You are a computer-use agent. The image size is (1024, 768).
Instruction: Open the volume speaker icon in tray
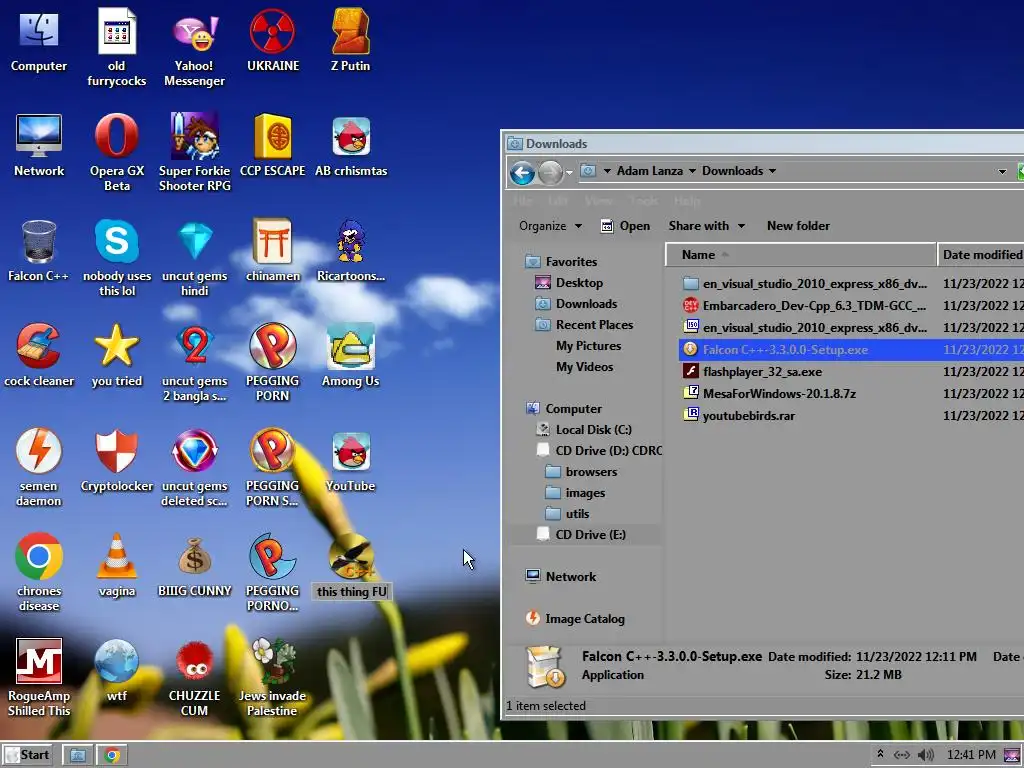925,755
